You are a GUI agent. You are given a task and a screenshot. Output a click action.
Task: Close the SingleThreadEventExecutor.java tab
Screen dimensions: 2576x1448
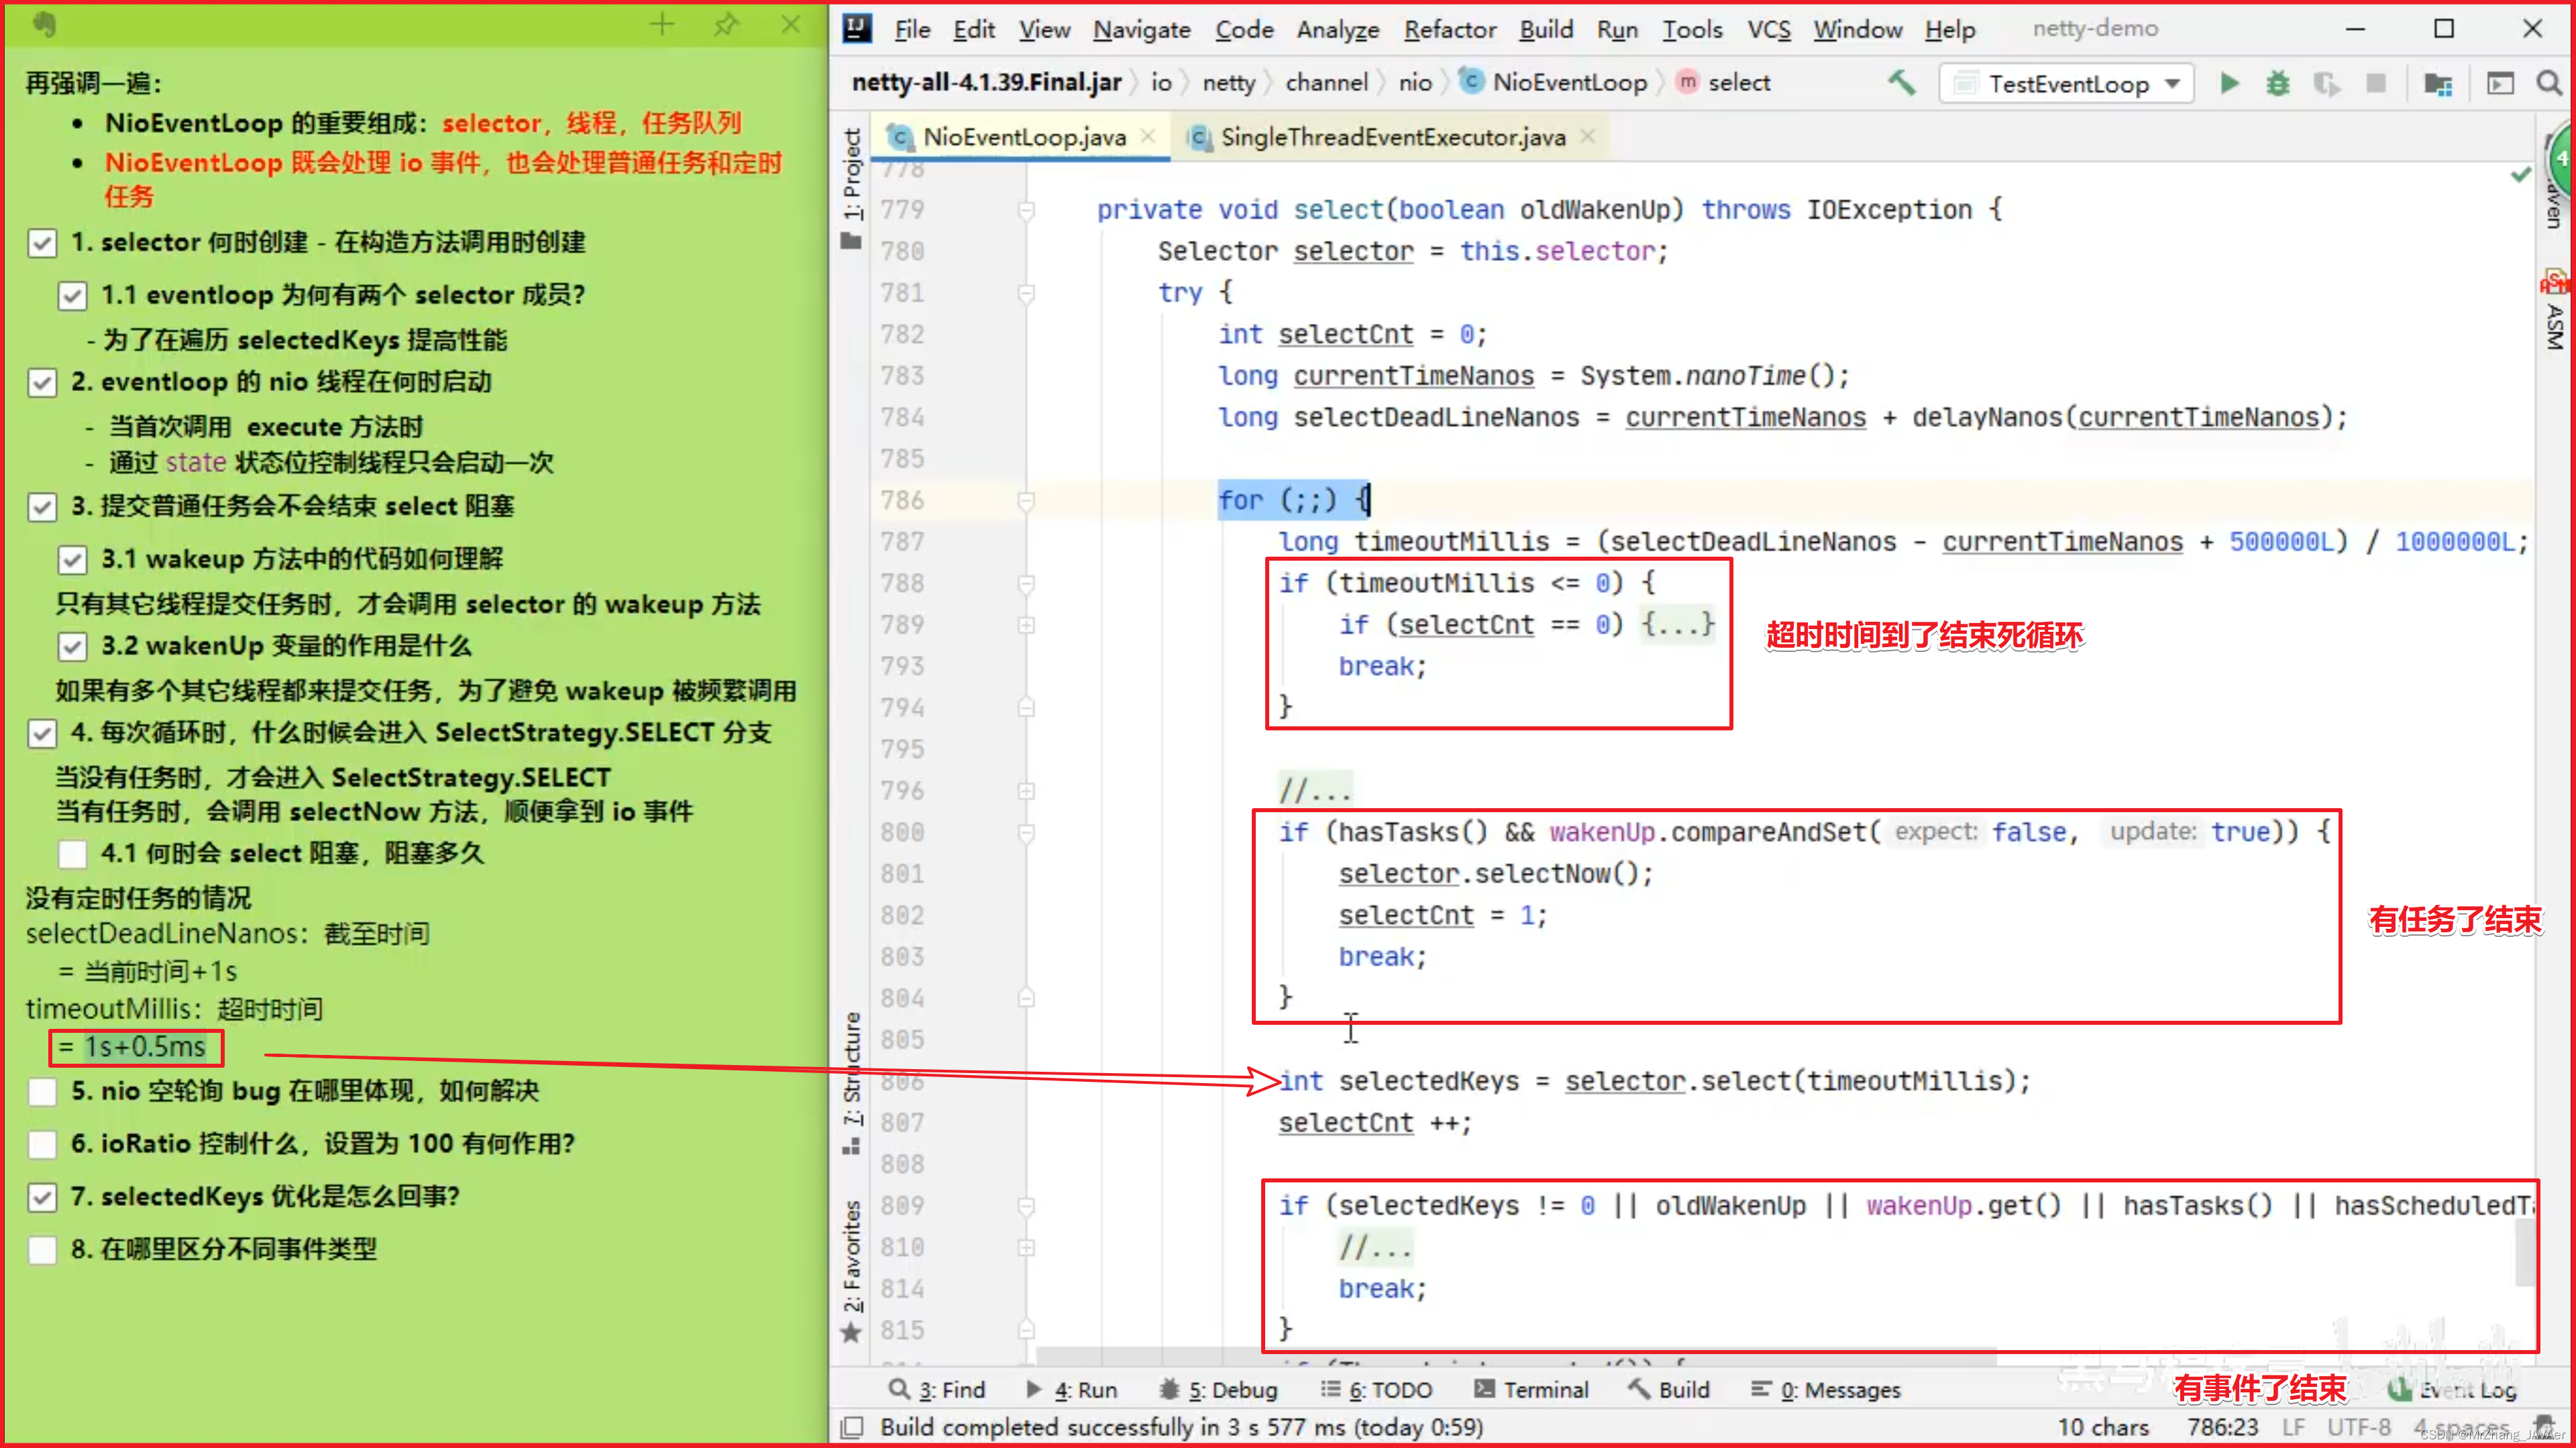[1587, 136]
